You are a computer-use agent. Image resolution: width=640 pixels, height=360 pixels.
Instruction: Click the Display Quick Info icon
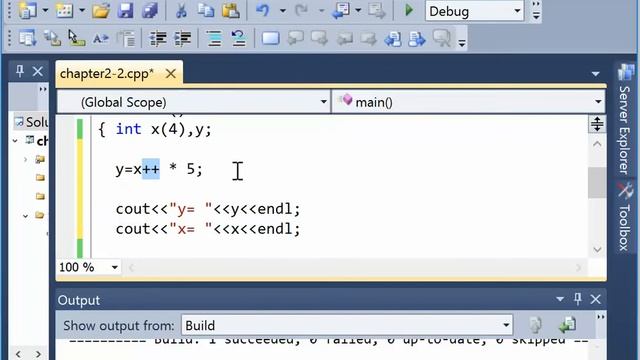[76, 38]
